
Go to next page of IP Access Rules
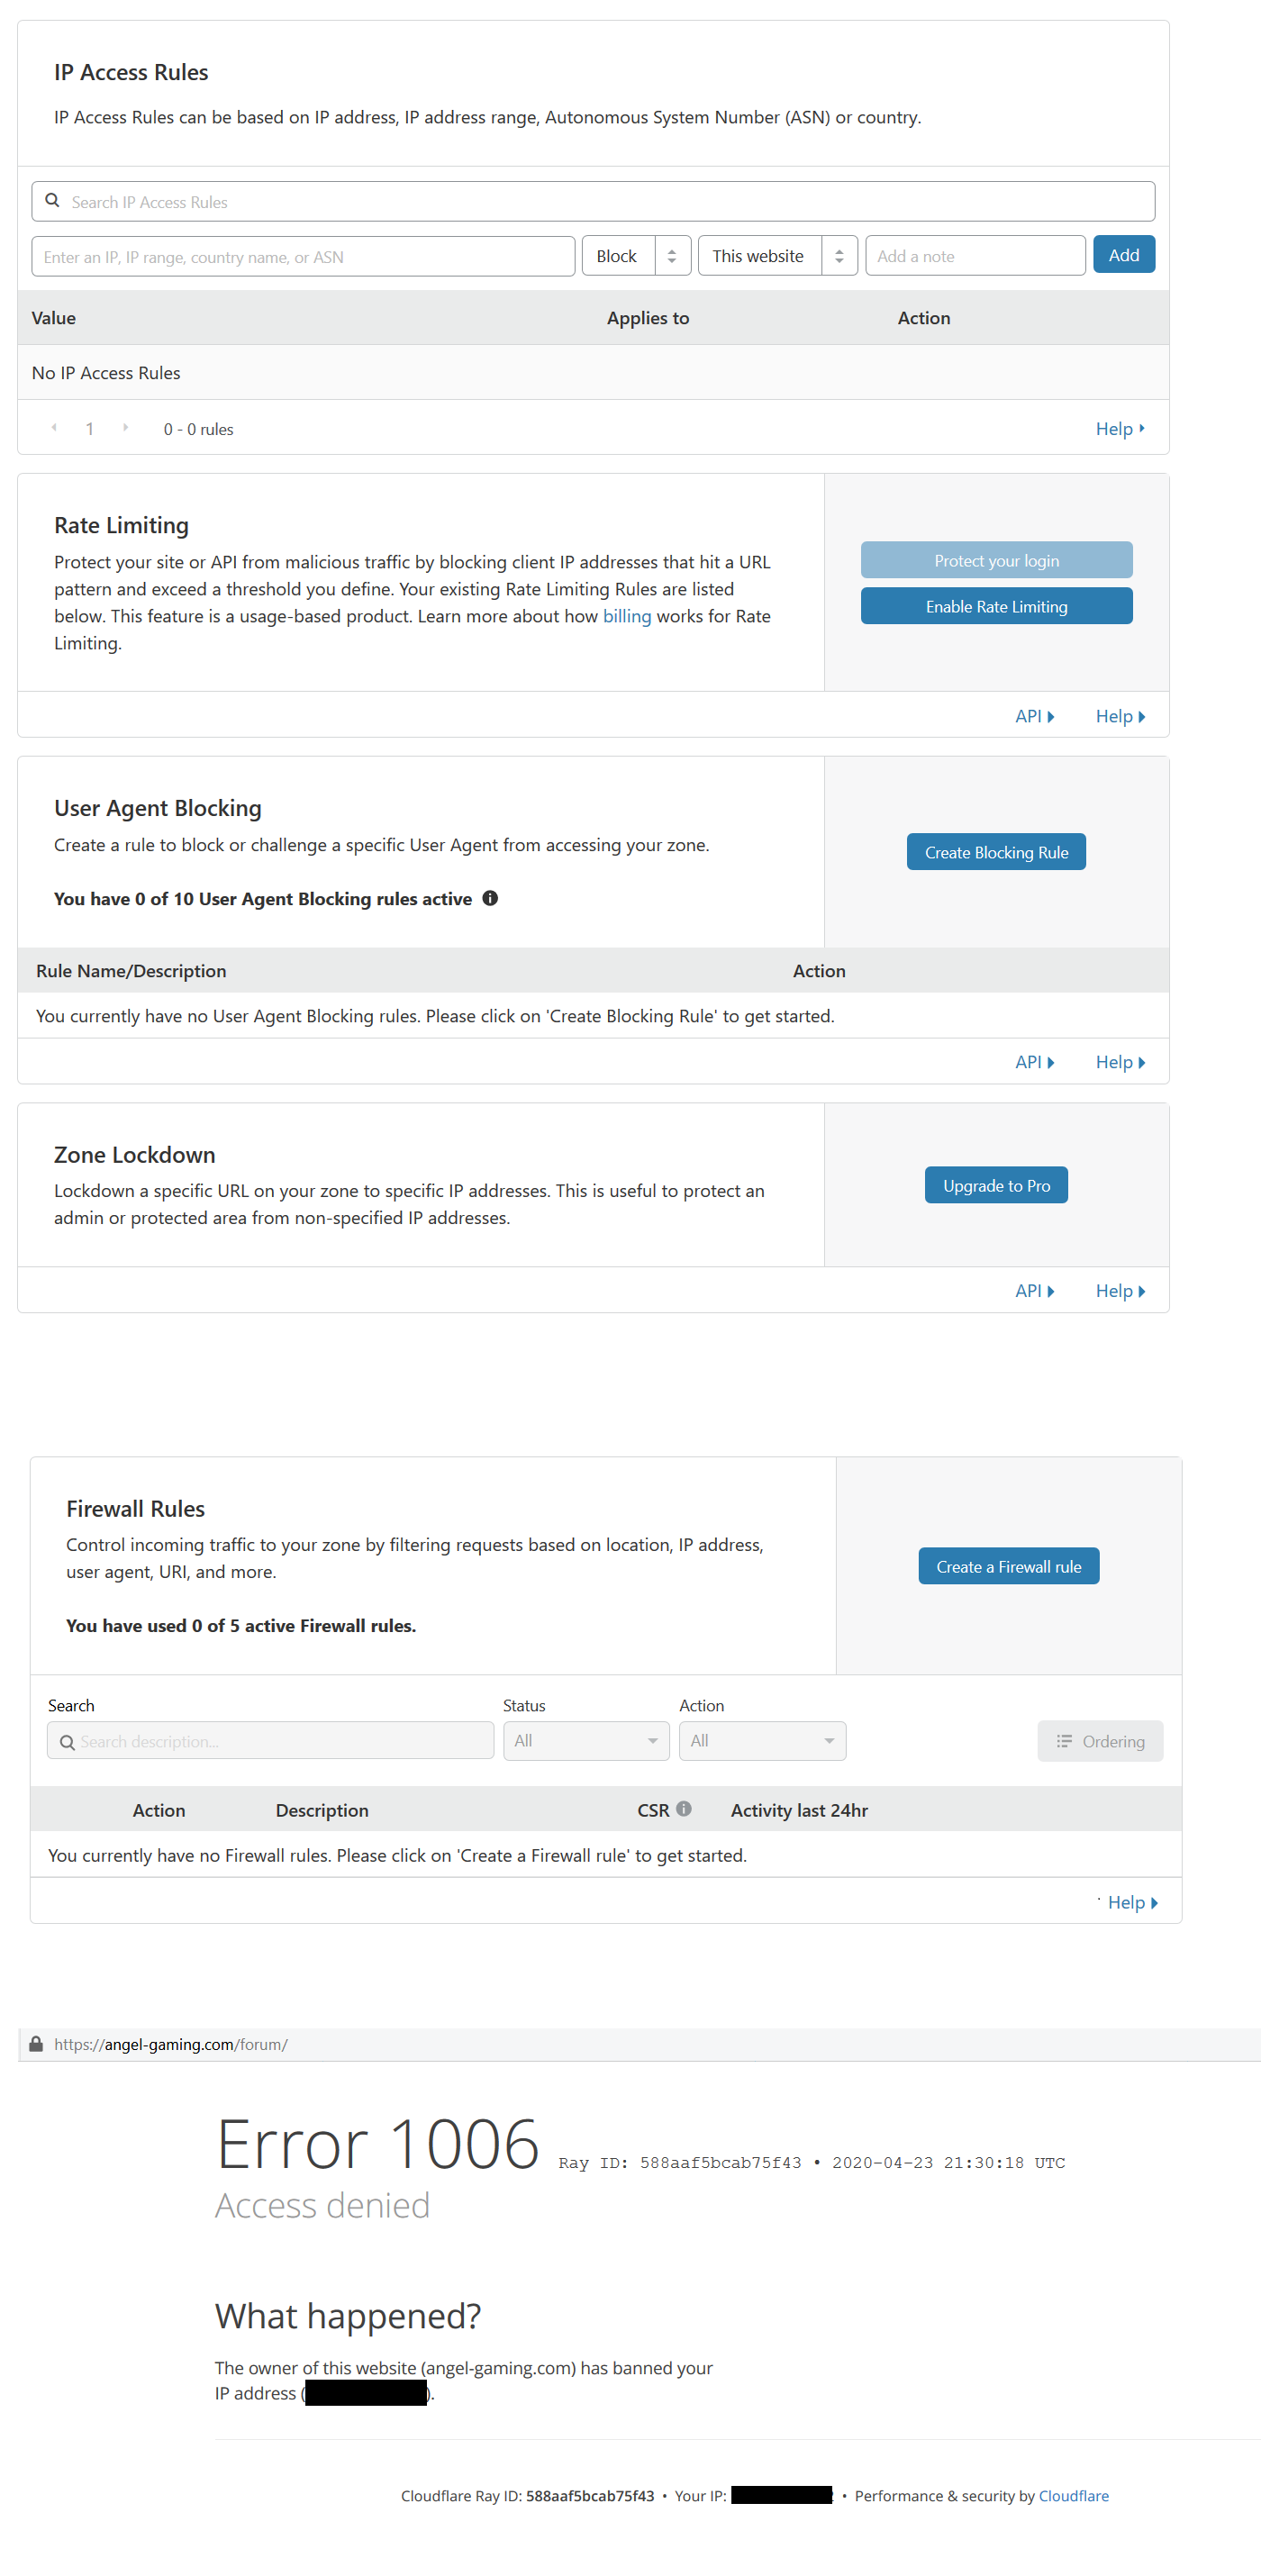click(125, 428)
